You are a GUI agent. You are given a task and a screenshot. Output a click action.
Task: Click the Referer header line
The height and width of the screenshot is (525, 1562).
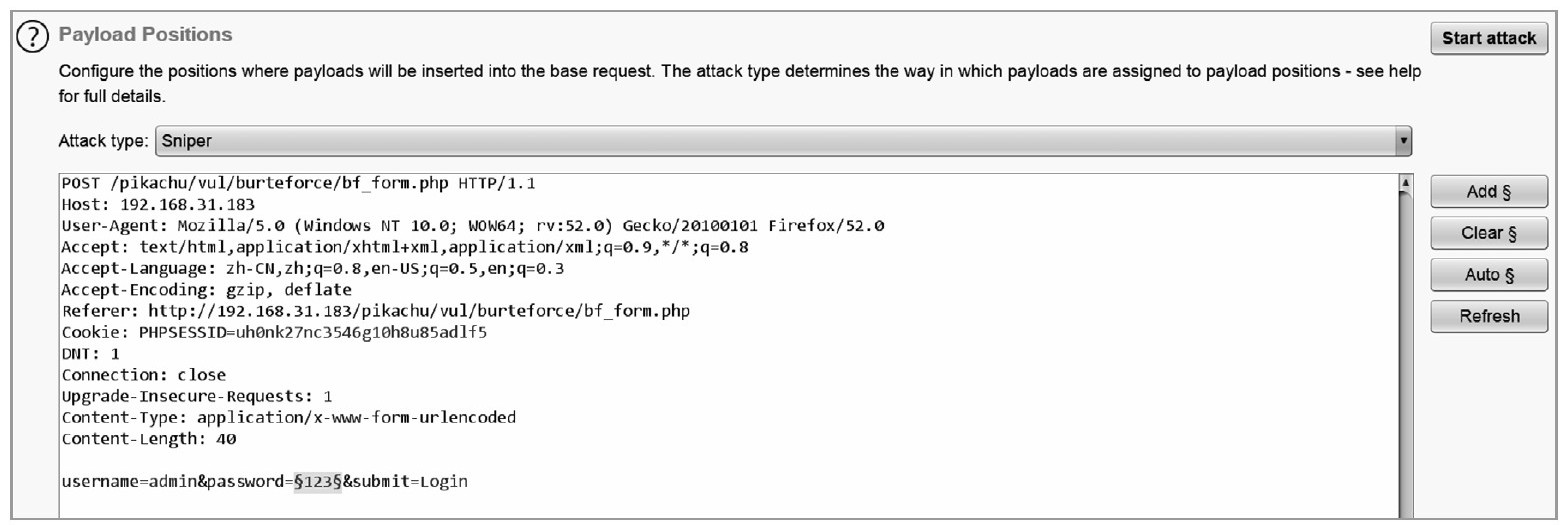376,311
